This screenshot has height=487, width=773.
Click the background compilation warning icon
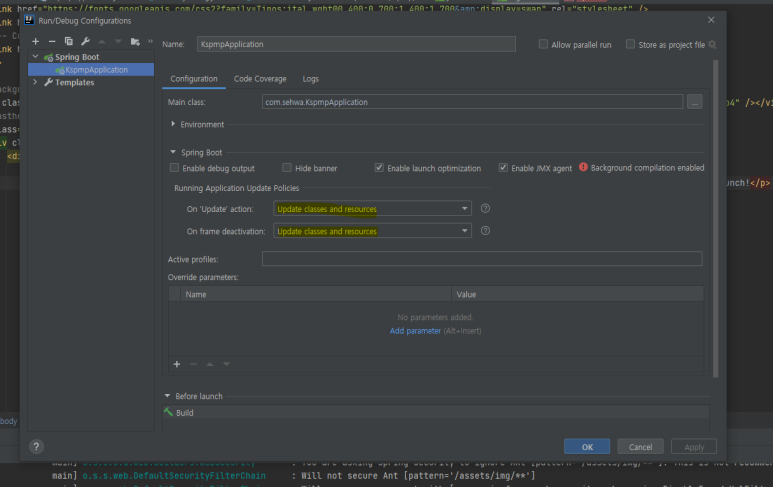(x=583, y=168)
